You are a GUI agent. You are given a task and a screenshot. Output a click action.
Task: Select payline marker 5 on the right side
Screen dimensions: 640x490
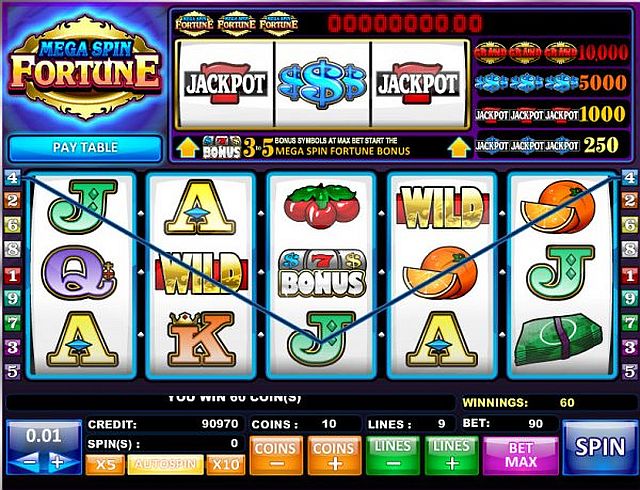pos(630,372)
